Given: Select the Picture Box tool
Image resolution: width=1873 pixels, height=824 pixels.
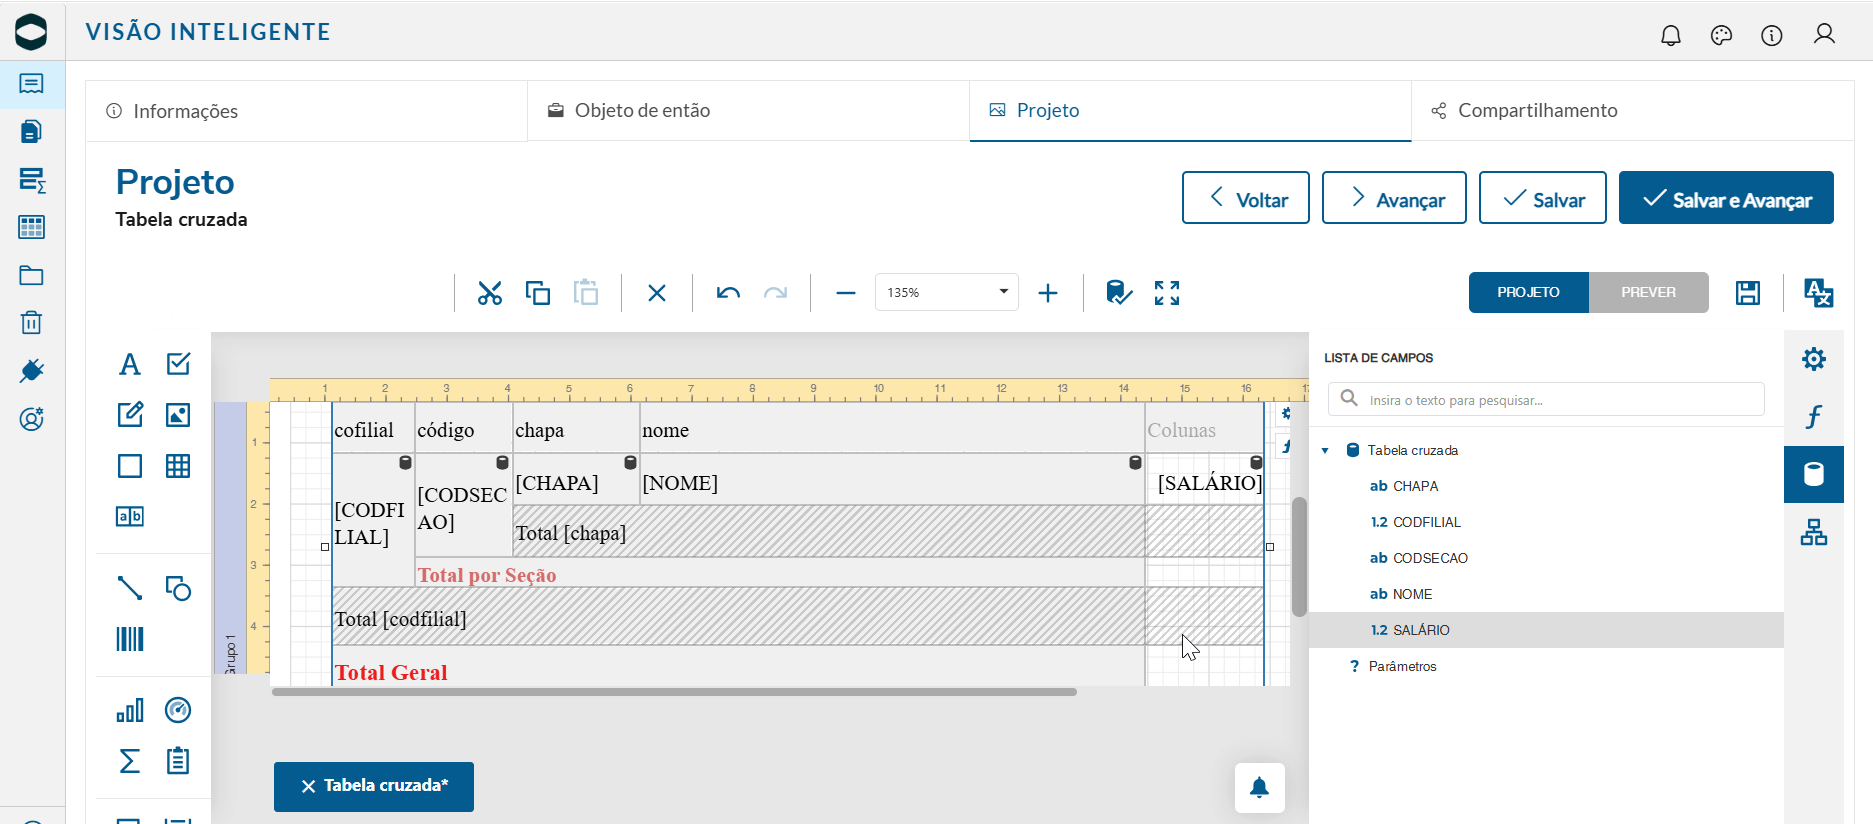Looking at the screenshot, I should pyautogui.click(x=178, y=415).
